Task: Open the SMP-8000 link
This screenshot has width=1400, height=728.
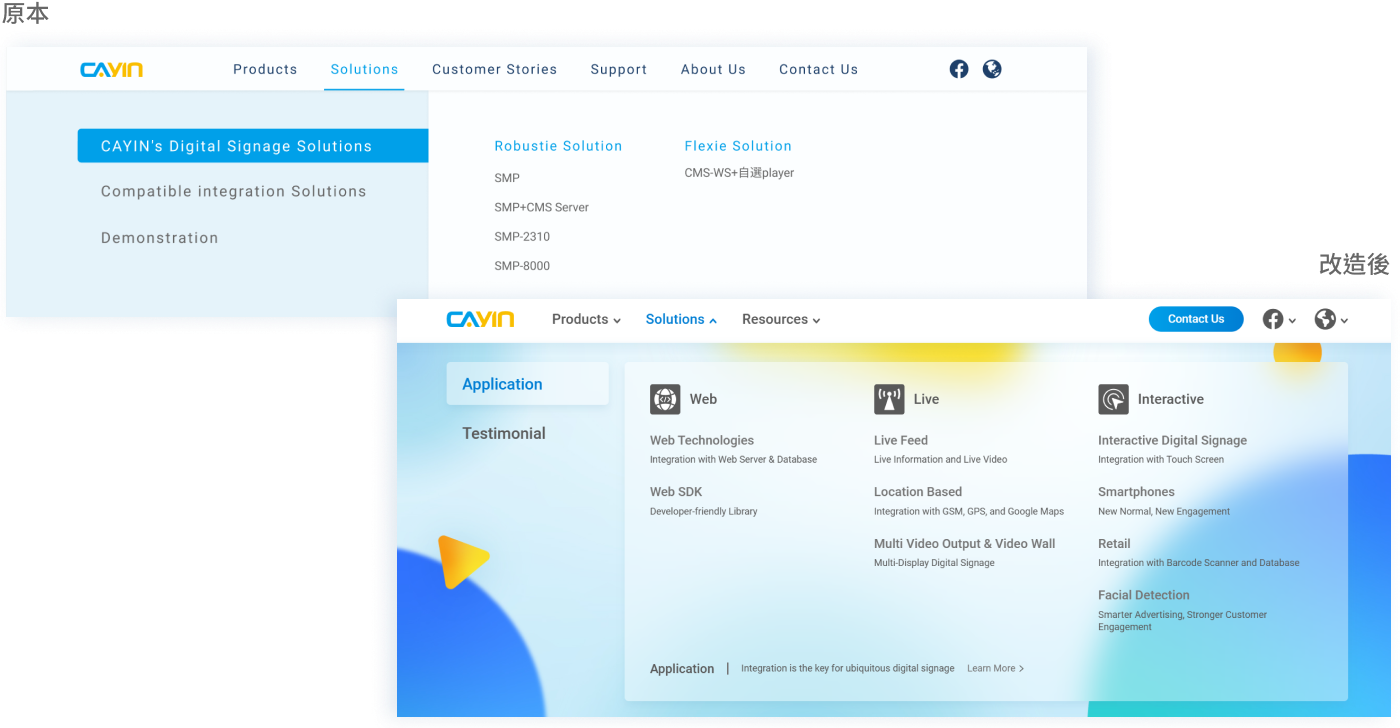Action: tap(522, 266)
